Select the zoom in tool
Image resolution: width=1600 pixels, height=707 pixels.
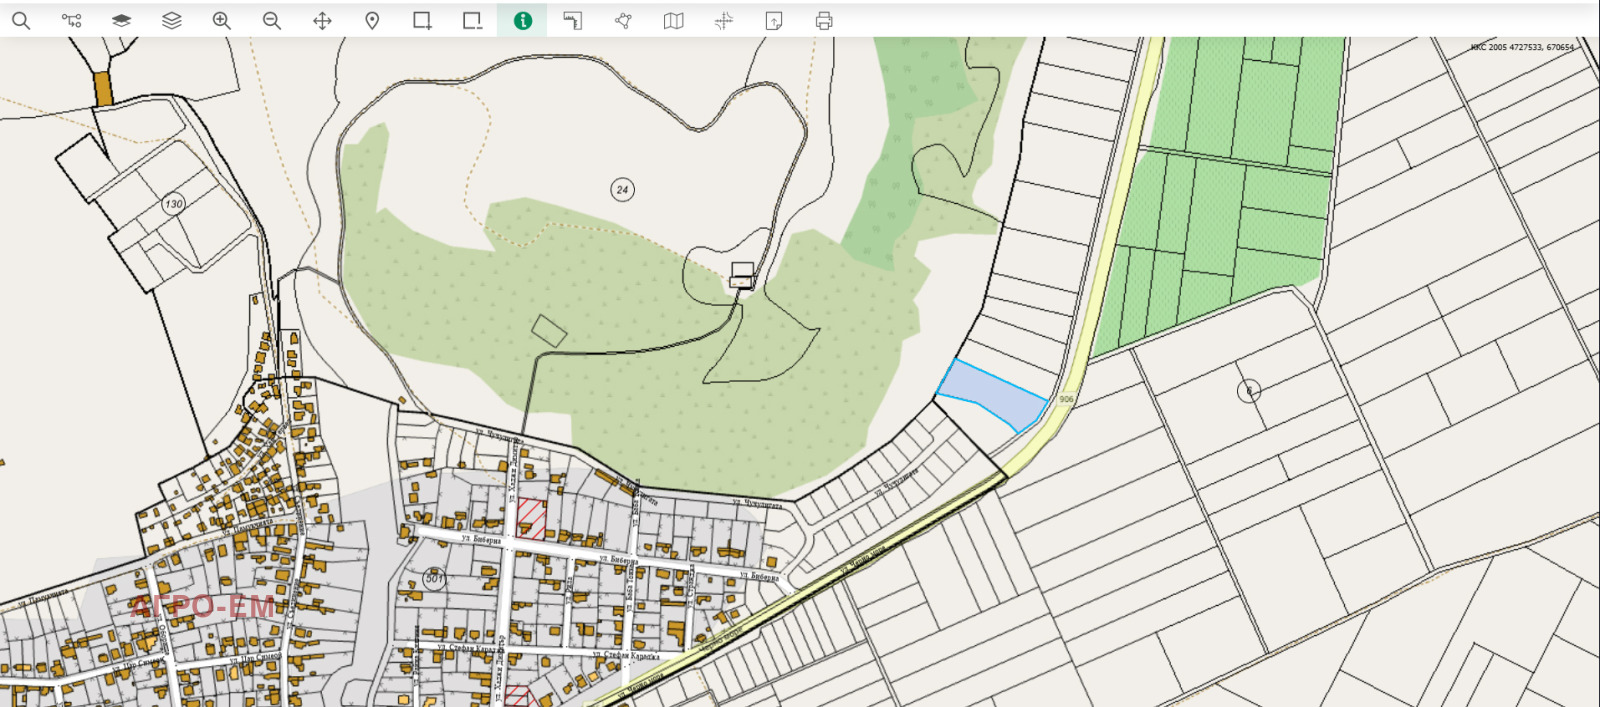tap(222, 20)
